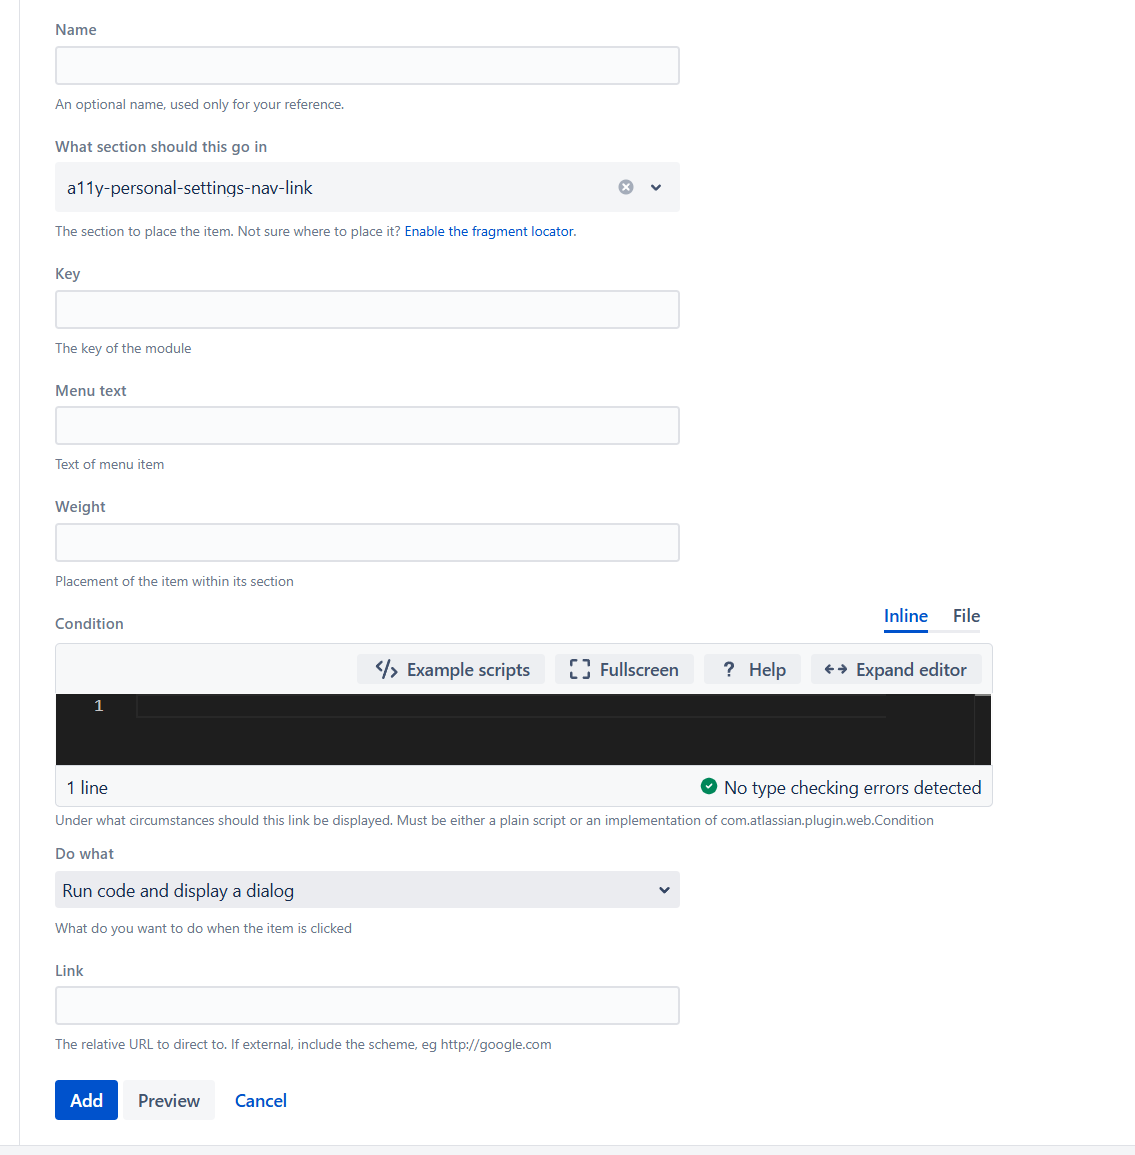Click the Expand editor arrows button
Image resolution: width=1135 pixels, height=1155 pixels.
896,670
